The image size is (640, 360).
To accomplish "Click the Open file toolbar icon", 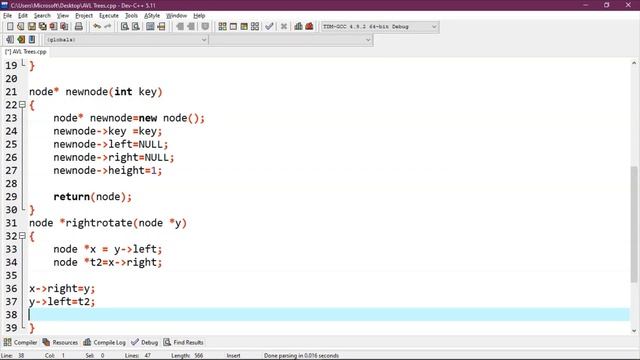I will 20,27.
